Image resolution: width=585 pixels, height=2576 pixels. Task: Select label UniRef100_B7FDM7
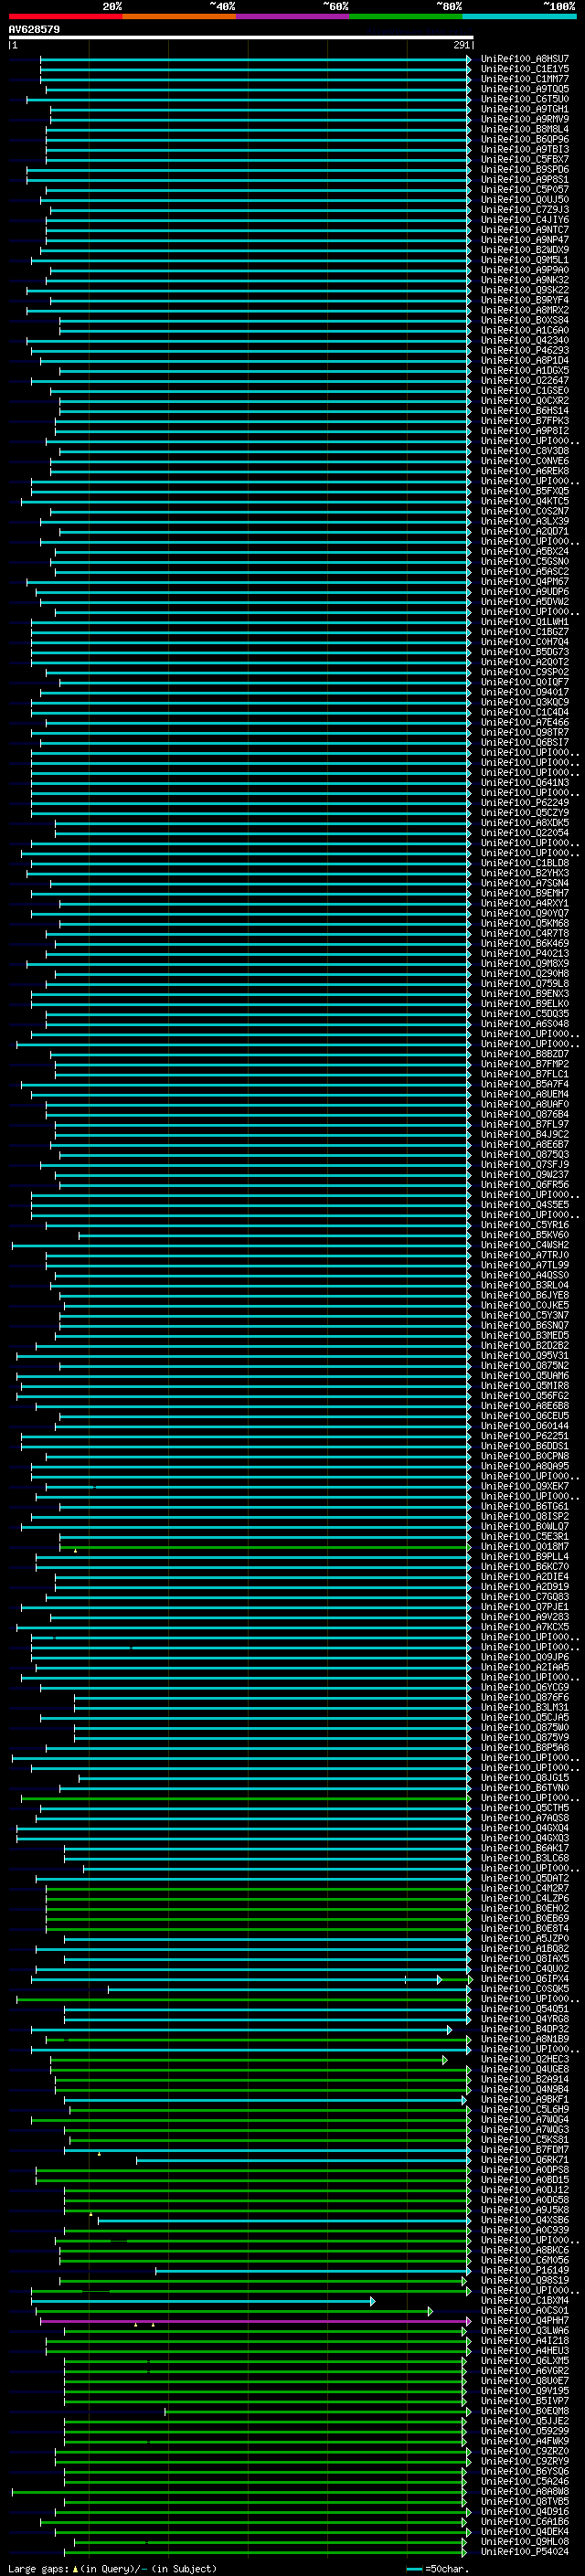[x=524, y=2149]
